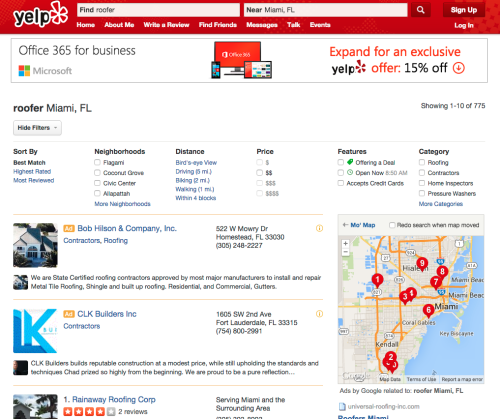500x419 pixels.
Task: Sort results by Highest Rated
Action: point(32,171)
